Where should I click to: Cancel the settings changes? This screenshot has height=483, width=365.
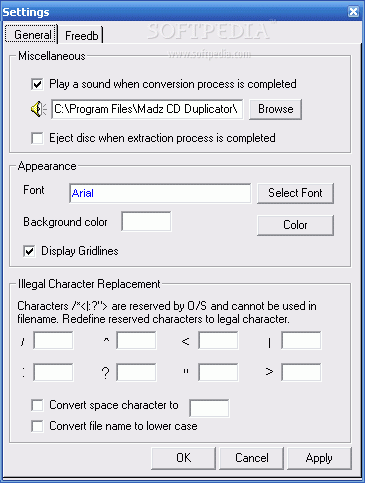(252, 458)
